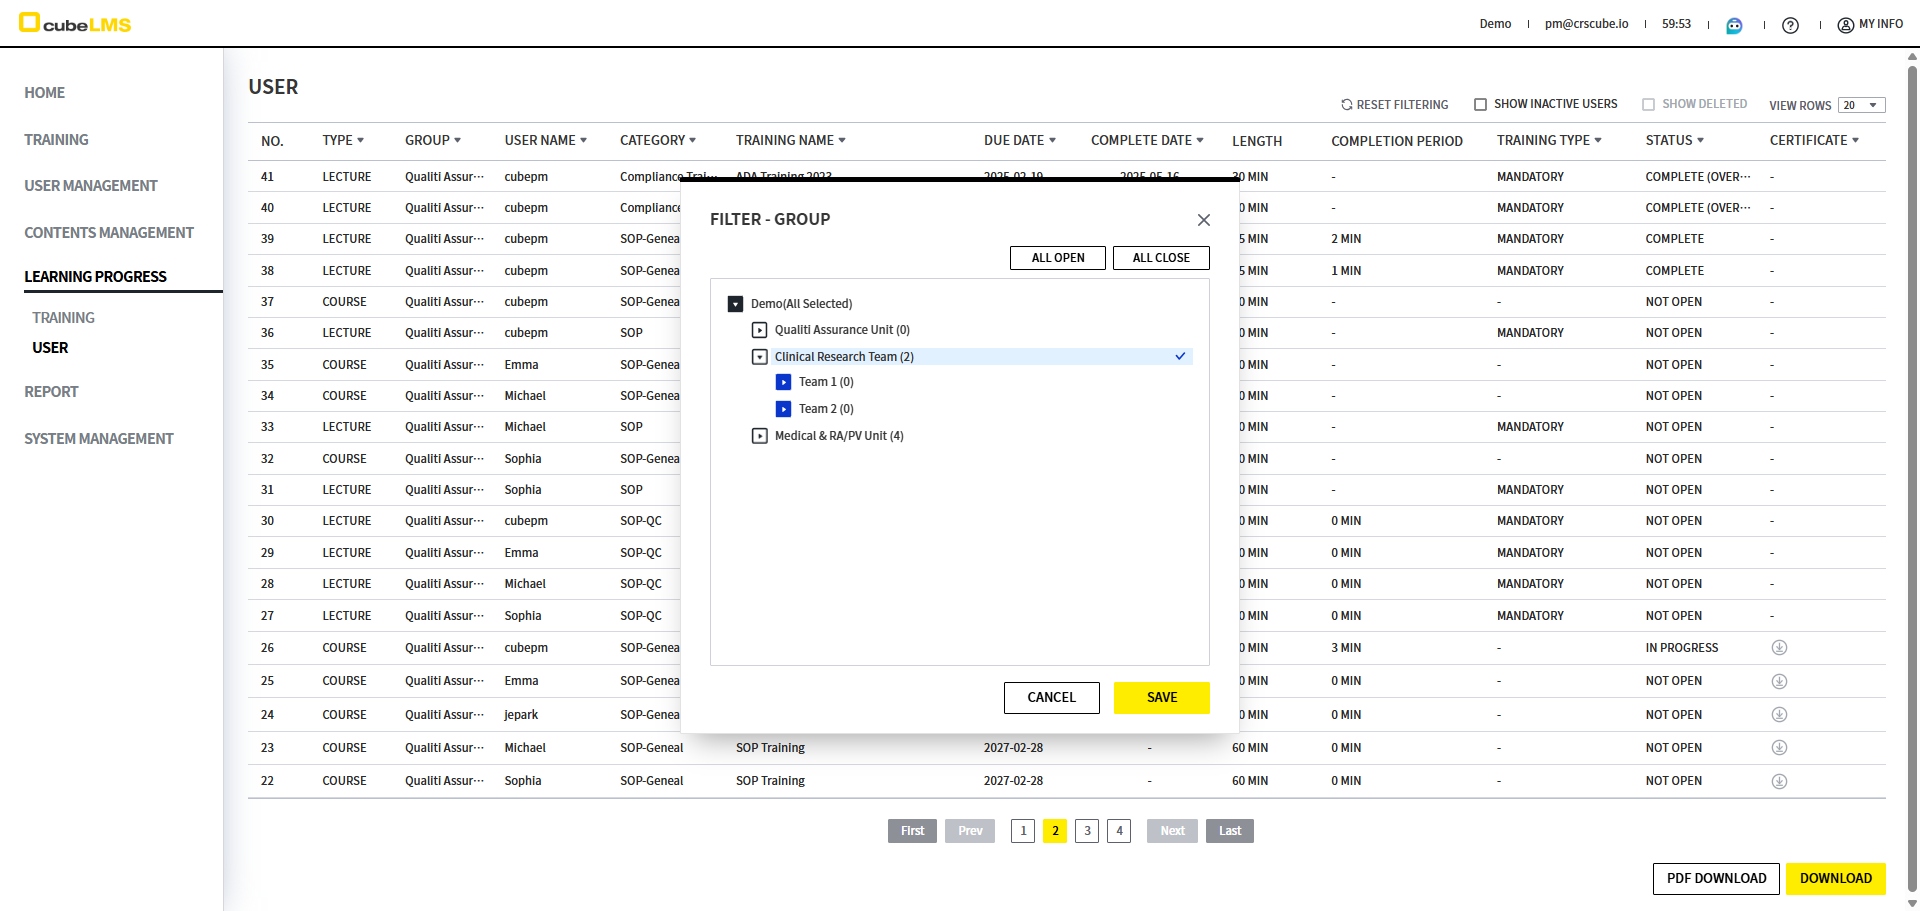Viewport: 1920px width, 911px height.
Task: Click the MY INFO profile icon
Action: coord(1845,25)
